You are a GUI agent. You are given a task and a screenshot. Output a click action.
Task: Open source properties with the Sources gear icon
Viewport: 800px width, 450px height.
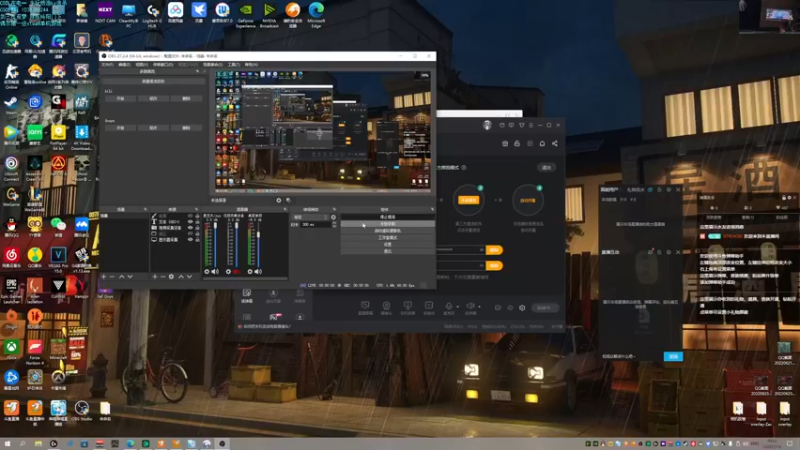(x=171, y=277)
